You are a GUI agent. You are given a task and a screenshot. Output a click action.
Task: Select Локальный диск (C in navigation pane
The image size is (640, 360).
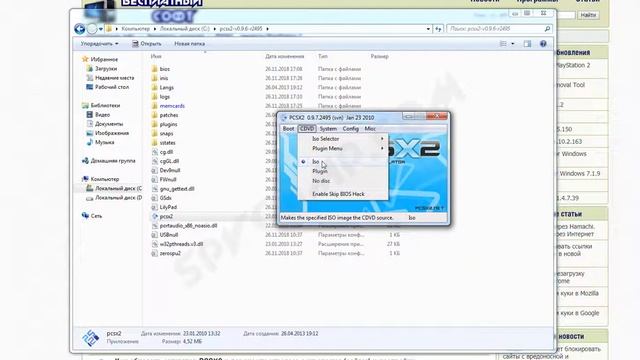pyautogui.click(x=118, y=189)
